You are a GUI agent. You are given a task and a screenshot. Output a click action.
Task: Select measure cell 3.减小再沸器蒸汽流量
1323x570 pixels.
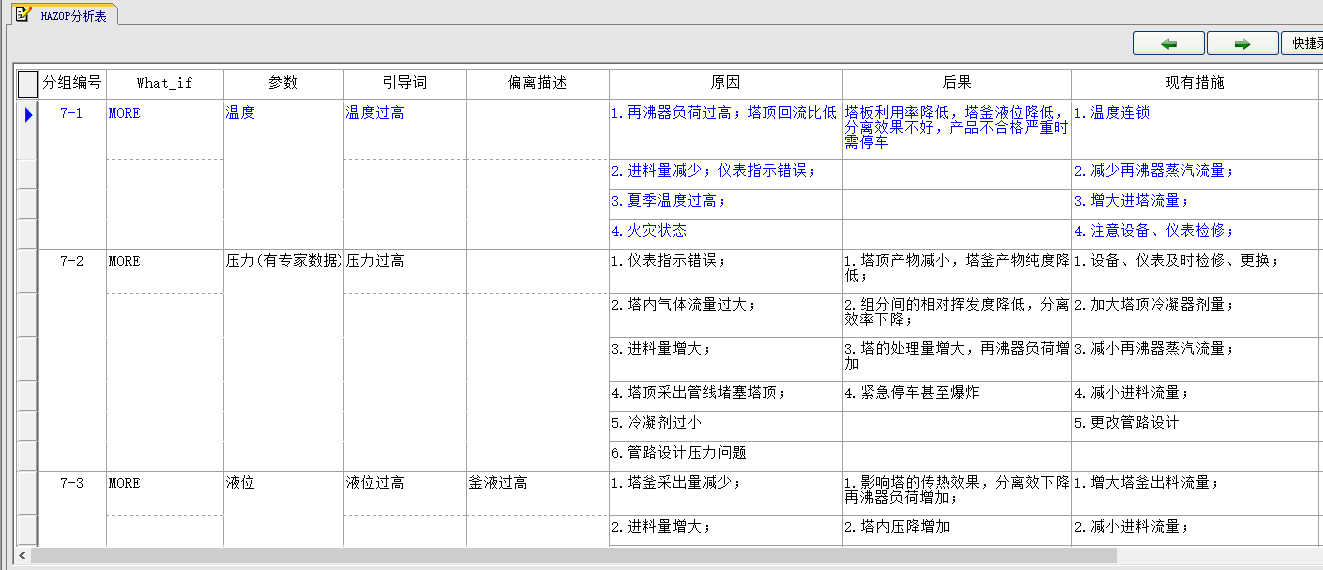tap(1195, 359)
